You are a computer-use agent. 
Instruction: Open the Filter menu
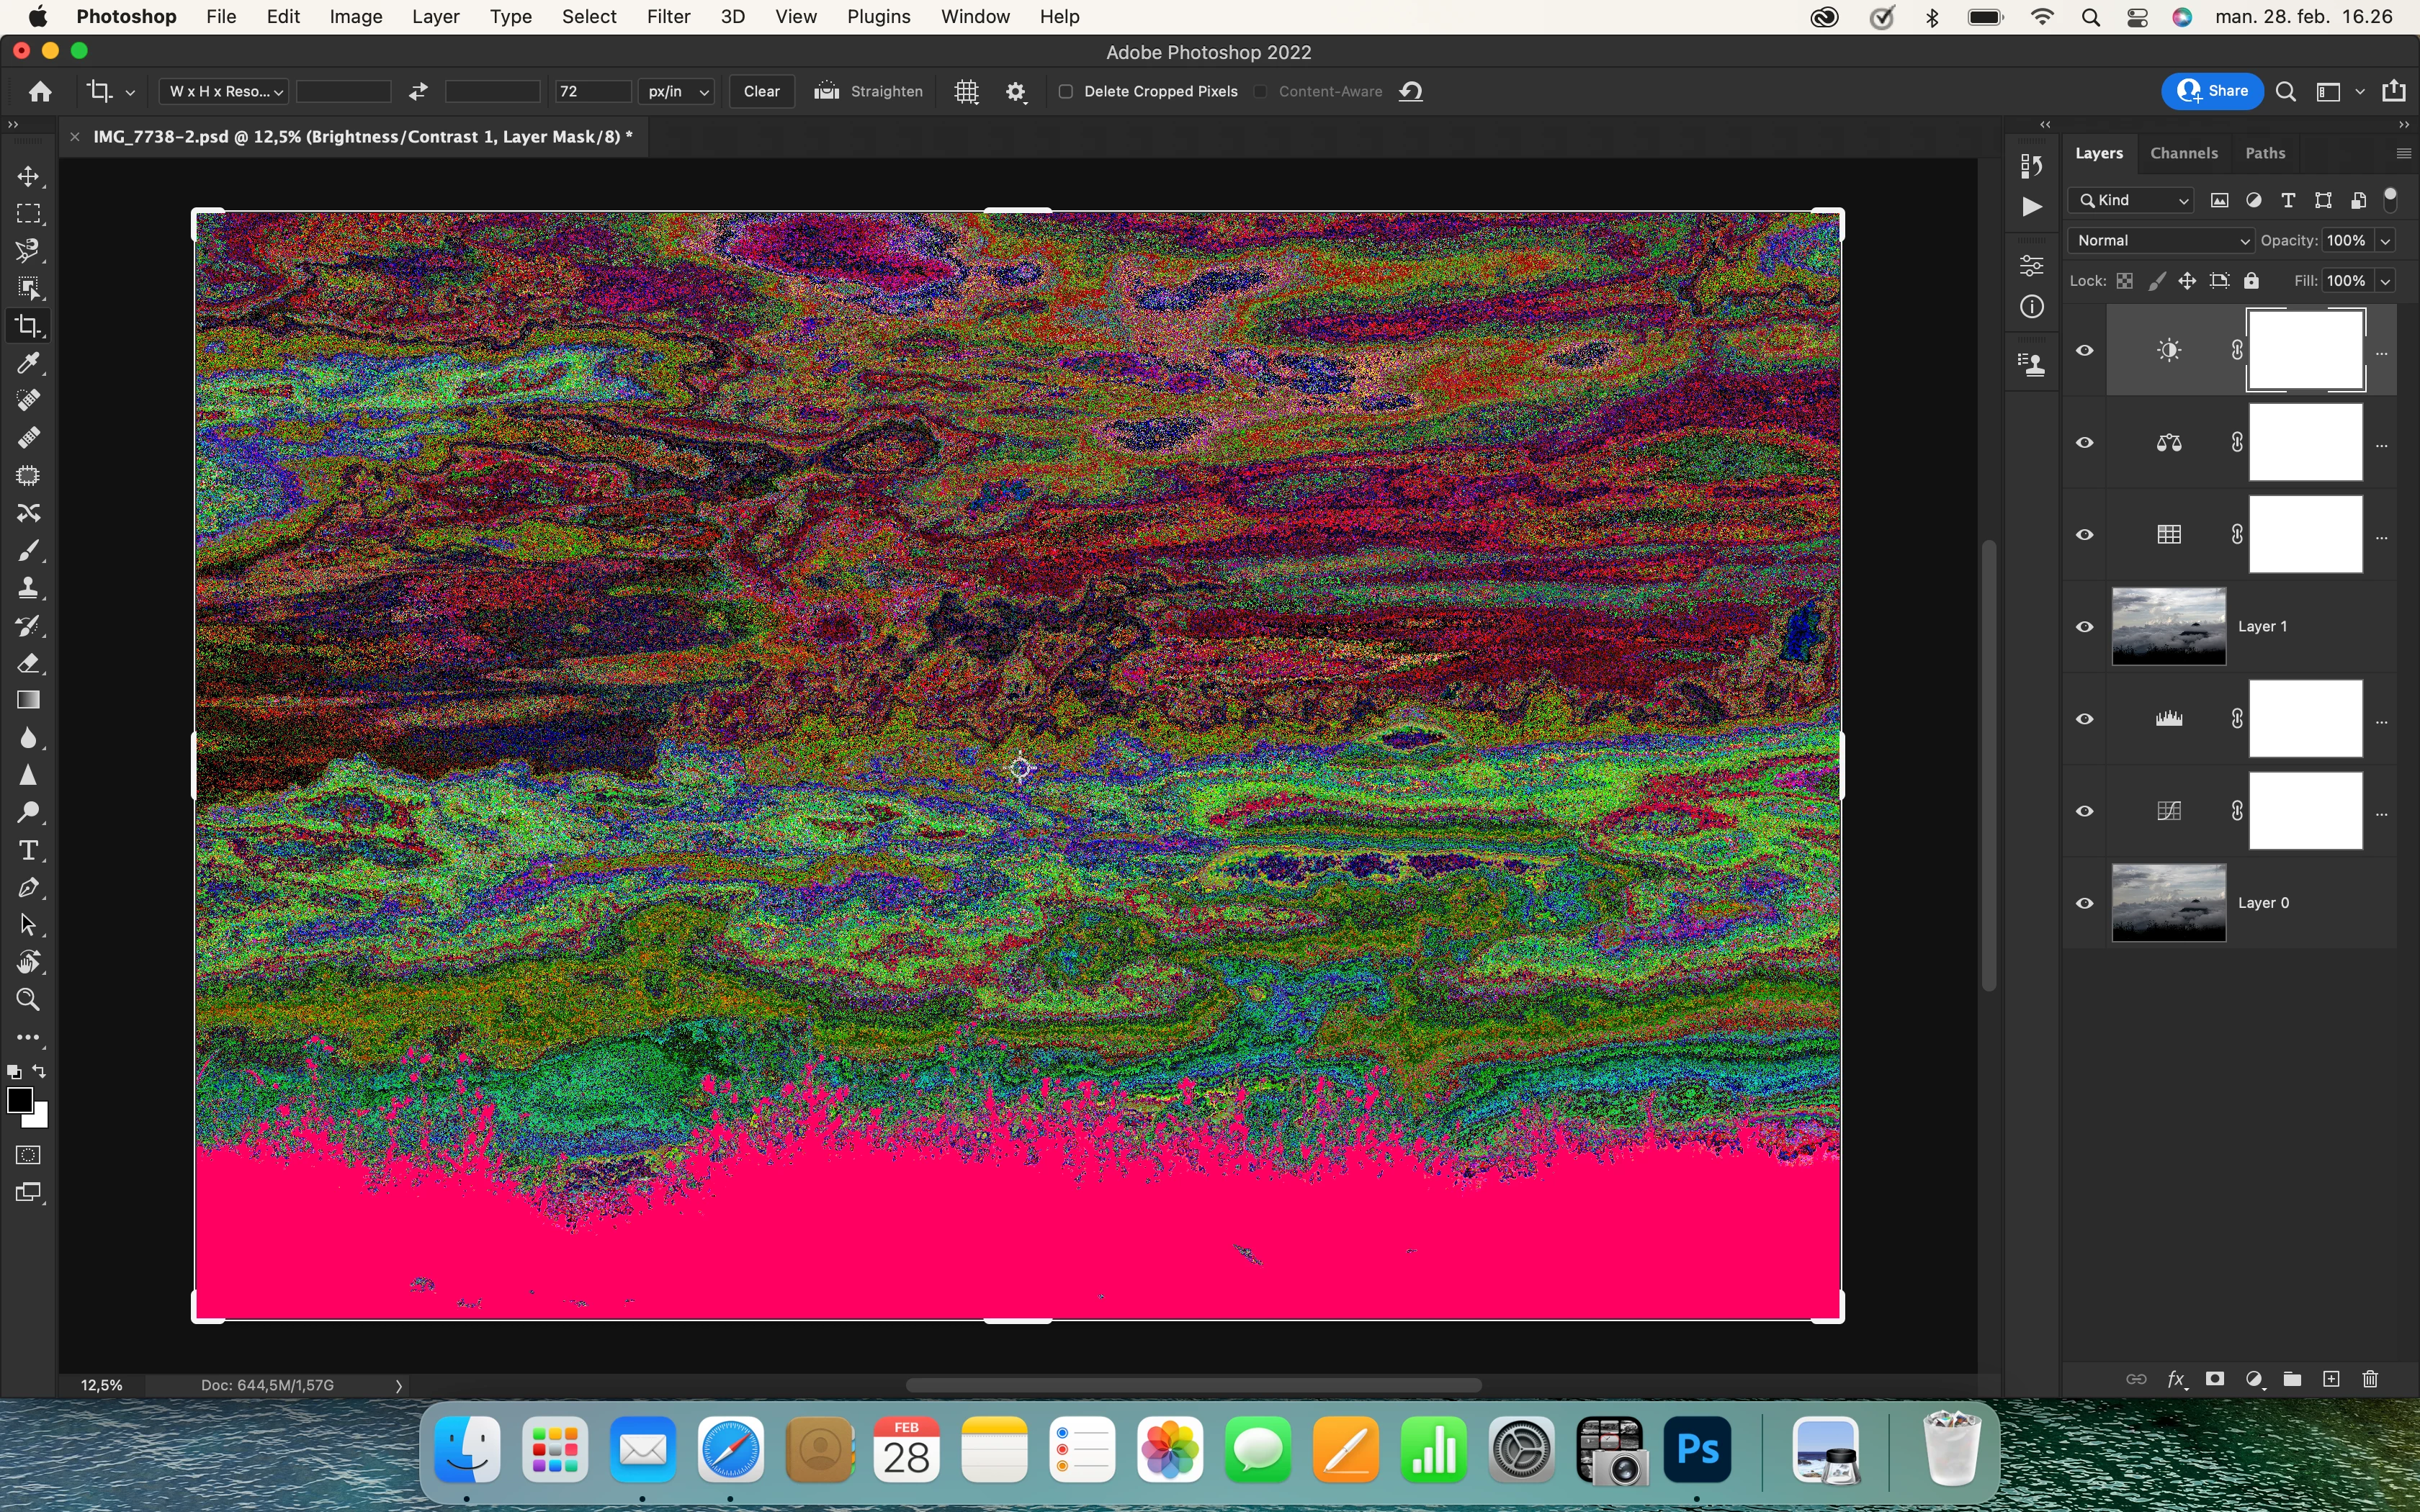coord(668,17)
